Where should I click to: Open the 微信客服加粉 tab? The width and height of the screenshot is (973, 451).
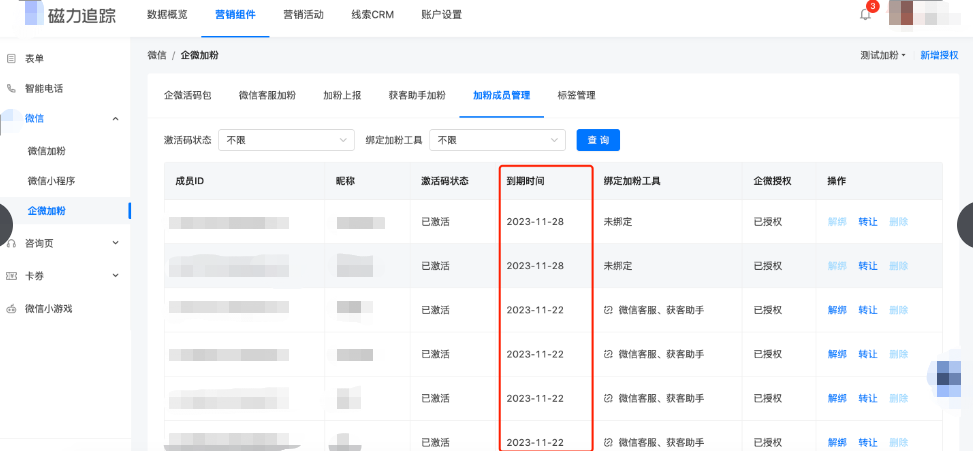267,96
